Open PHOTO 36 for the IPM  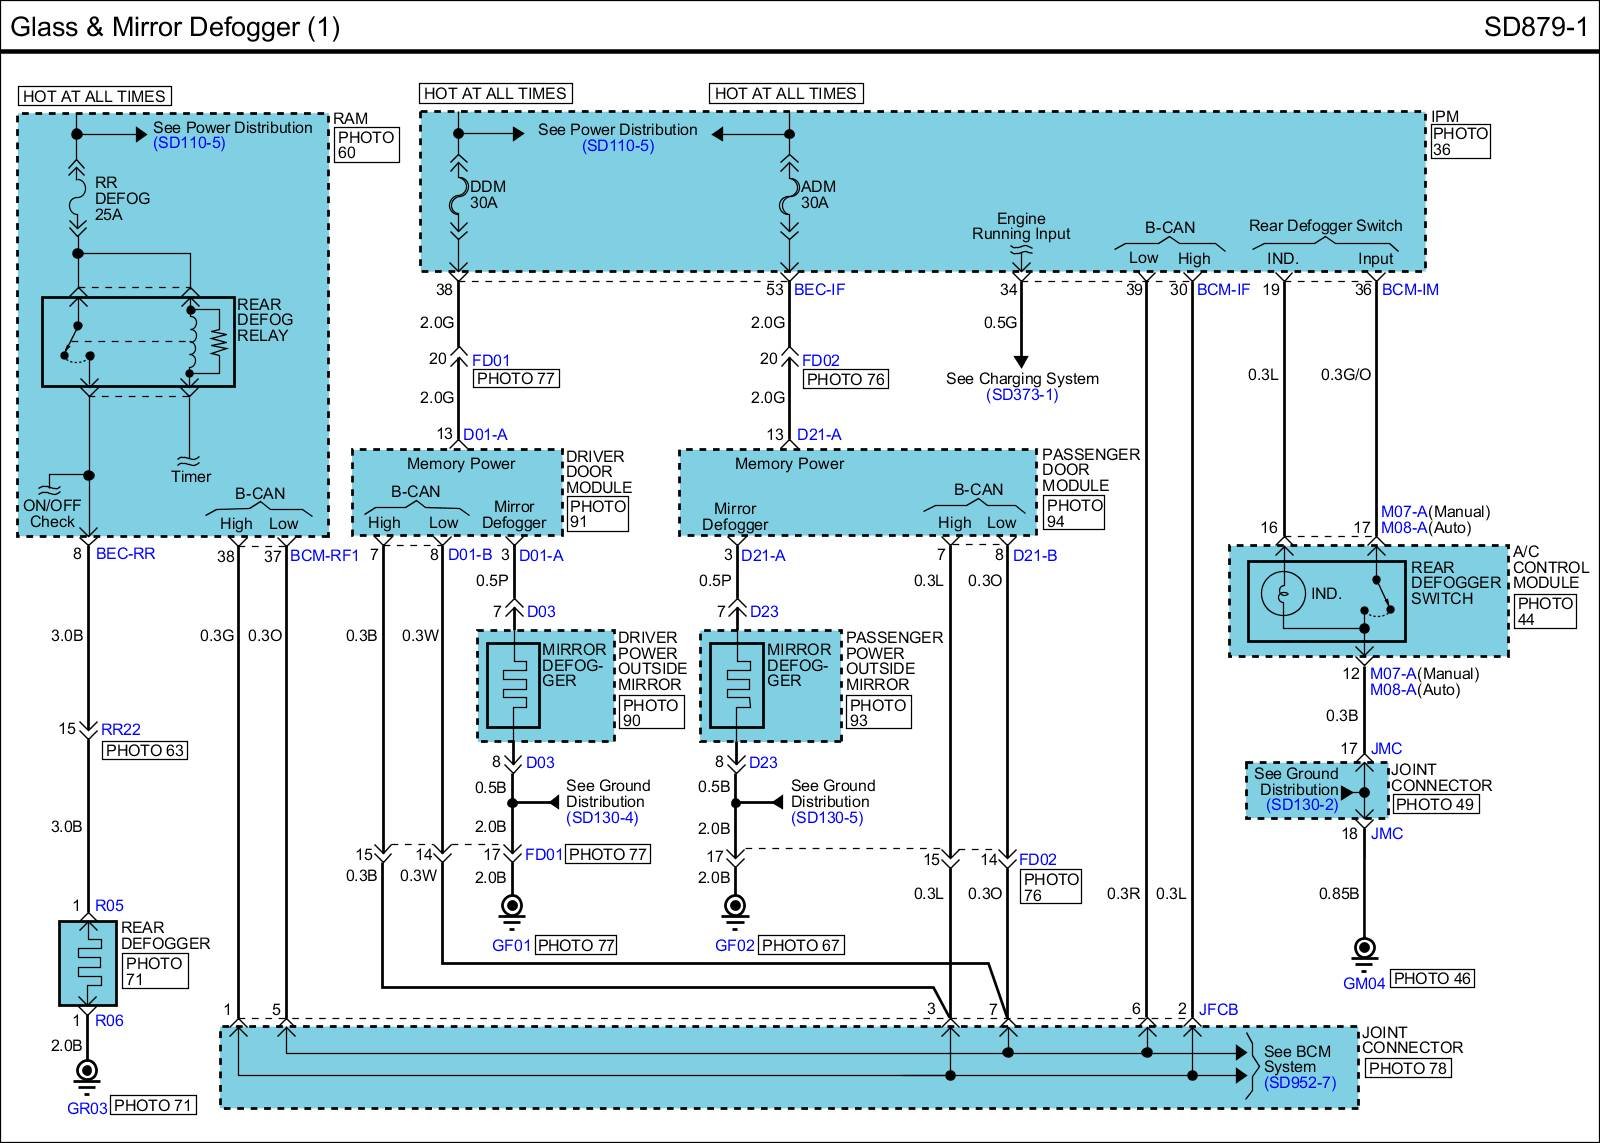pos(1460,141)
